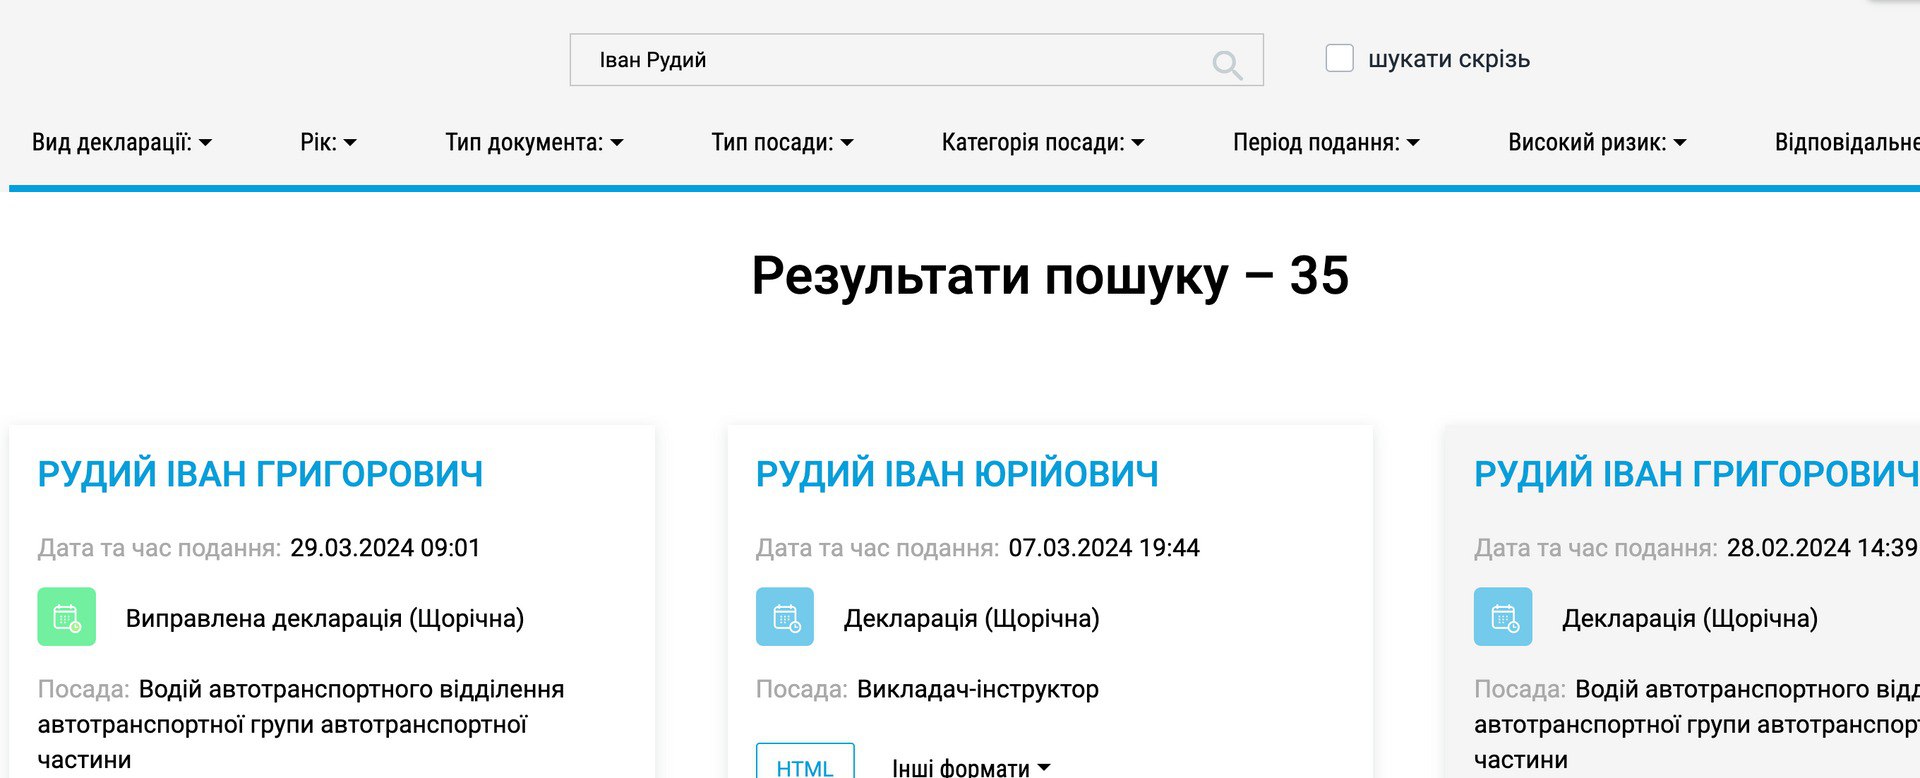This screenshot has width=1920, height=778.
Task: Click the blue calendar icon in Рудий Іван Юрійович card
Action: 785,617
